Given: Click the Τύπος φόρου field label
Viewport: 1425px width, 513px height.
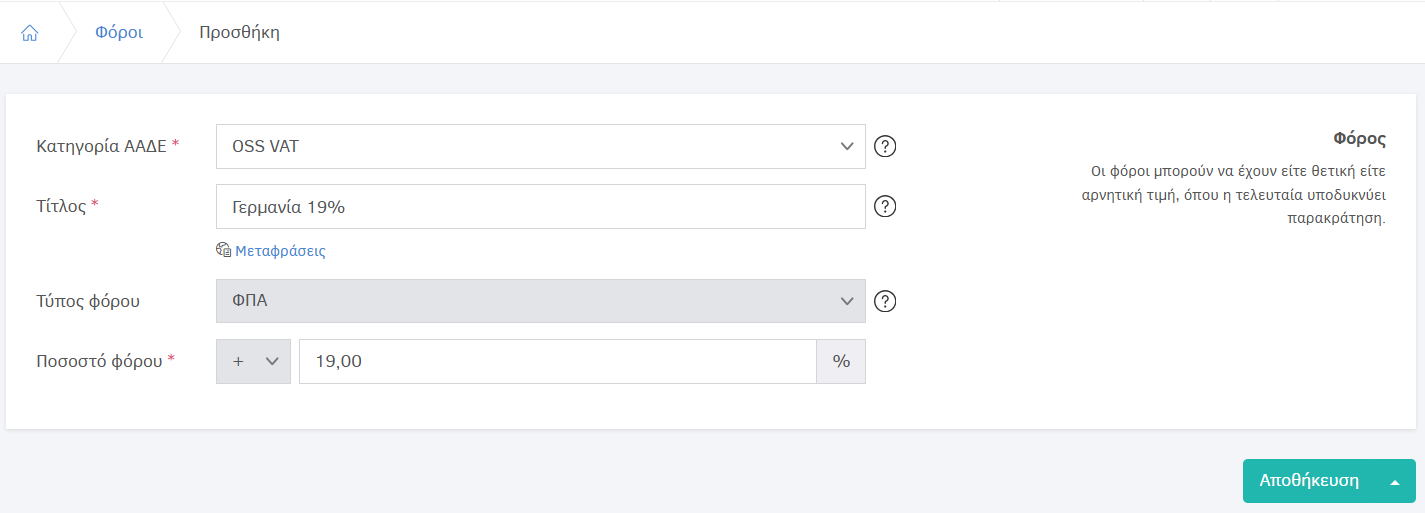Looking at the screenshot, I should pyautogui.click(x=88, y=301).
